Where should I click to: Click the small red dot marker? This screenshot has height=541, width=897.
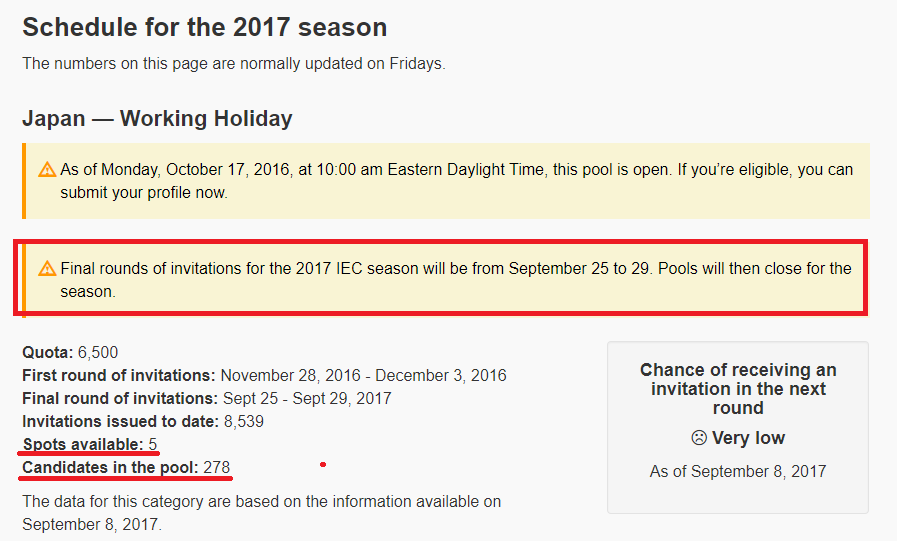(x=323, y=464)
